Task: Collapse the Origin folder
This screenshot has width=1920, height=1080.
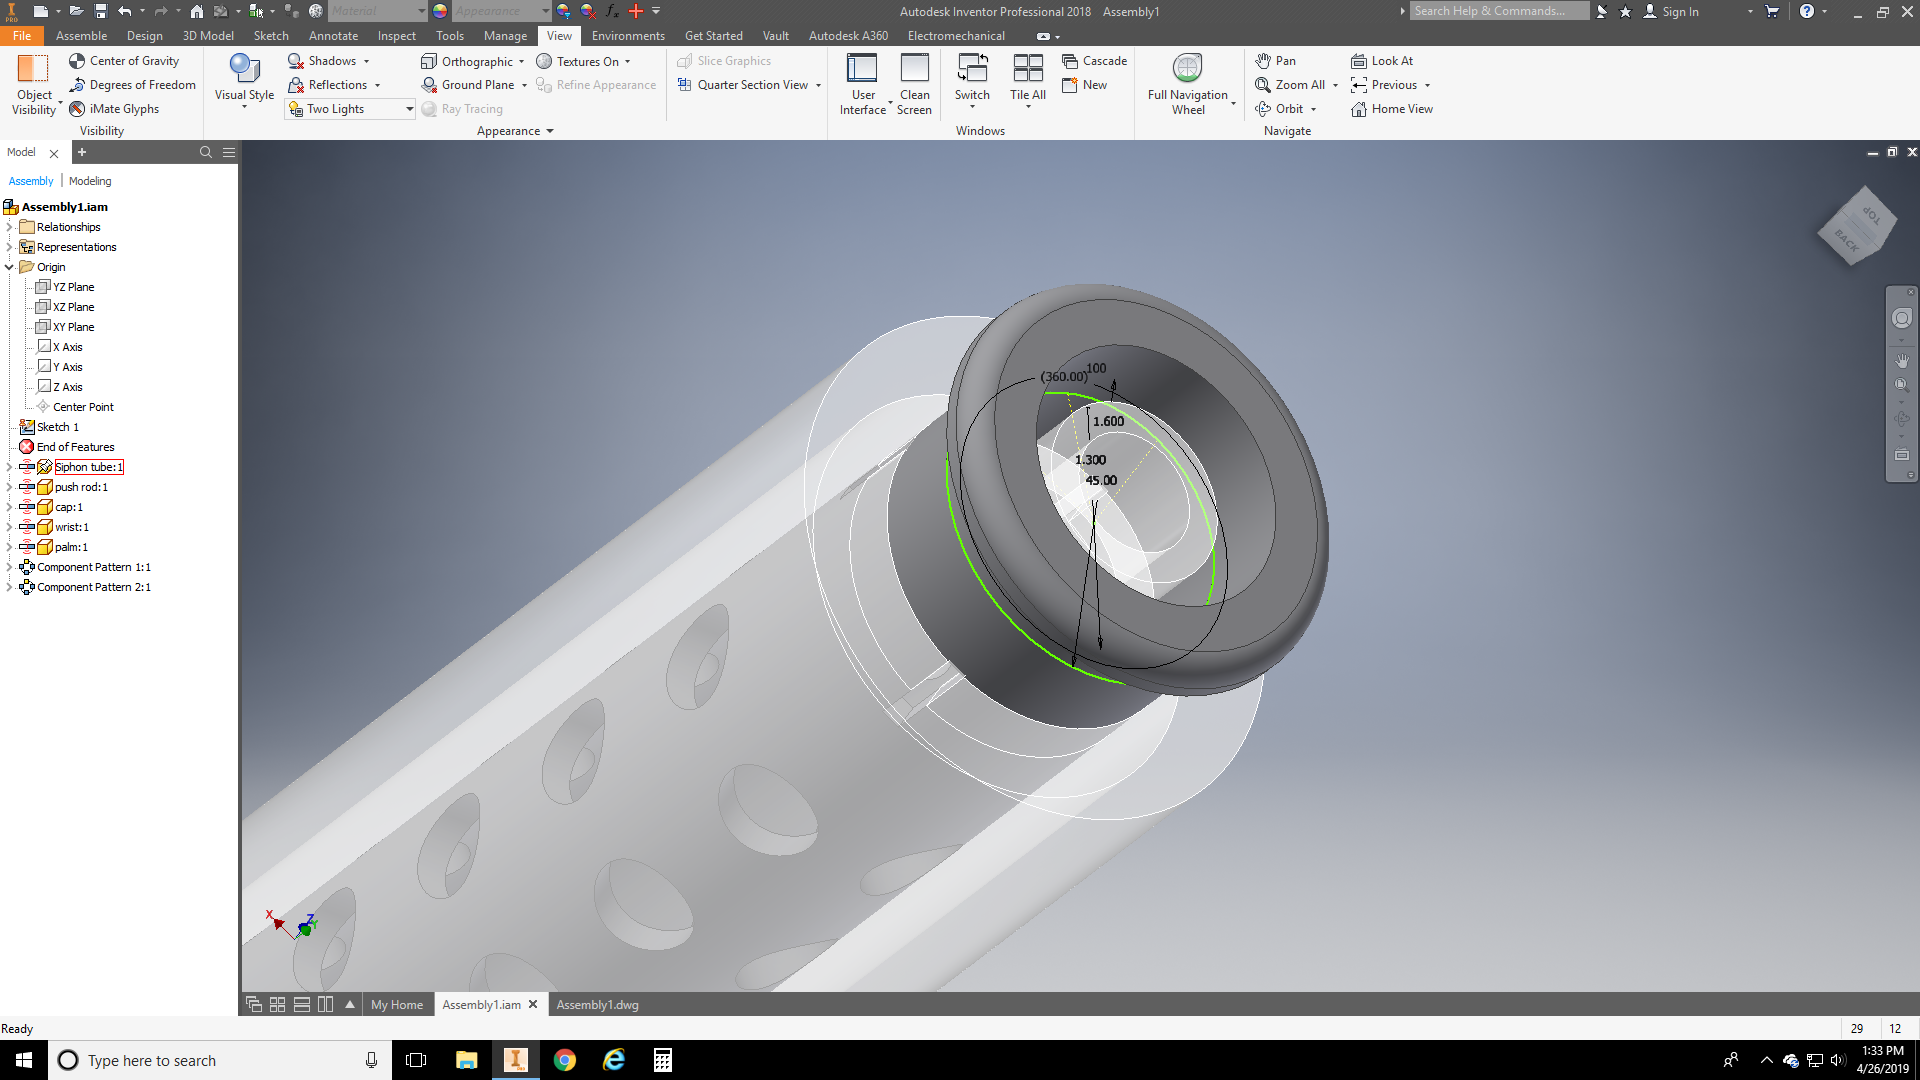Action: [9, 267]
